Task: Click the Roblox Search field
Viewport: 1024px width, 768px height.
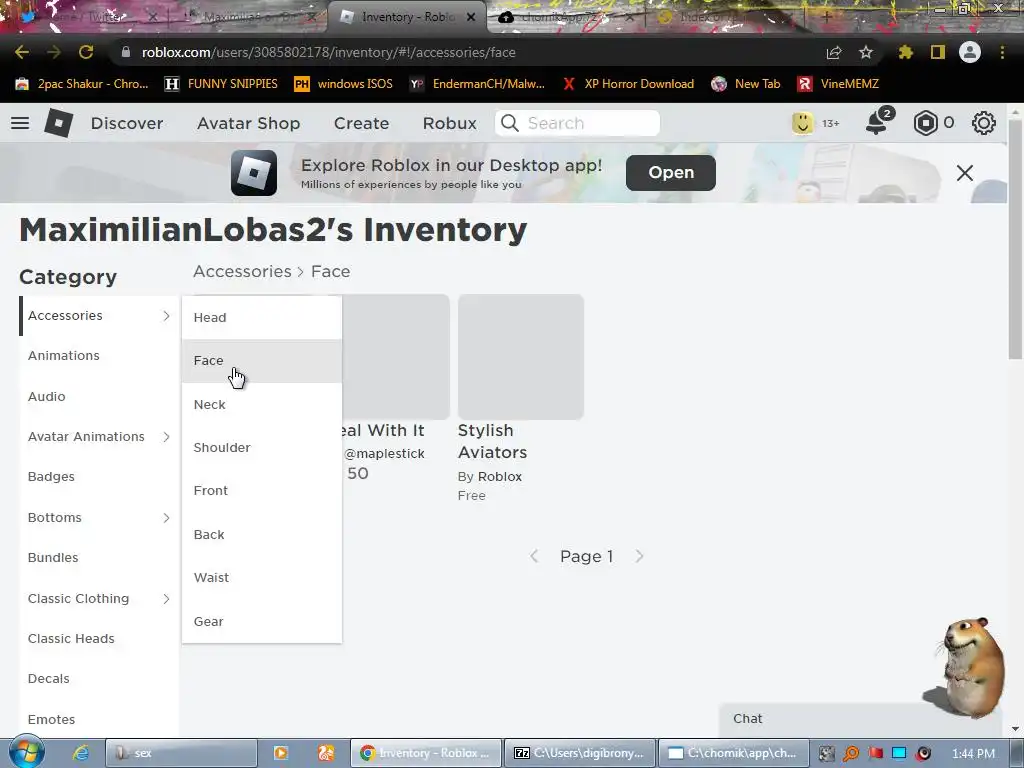Action: tap(577, 123)
